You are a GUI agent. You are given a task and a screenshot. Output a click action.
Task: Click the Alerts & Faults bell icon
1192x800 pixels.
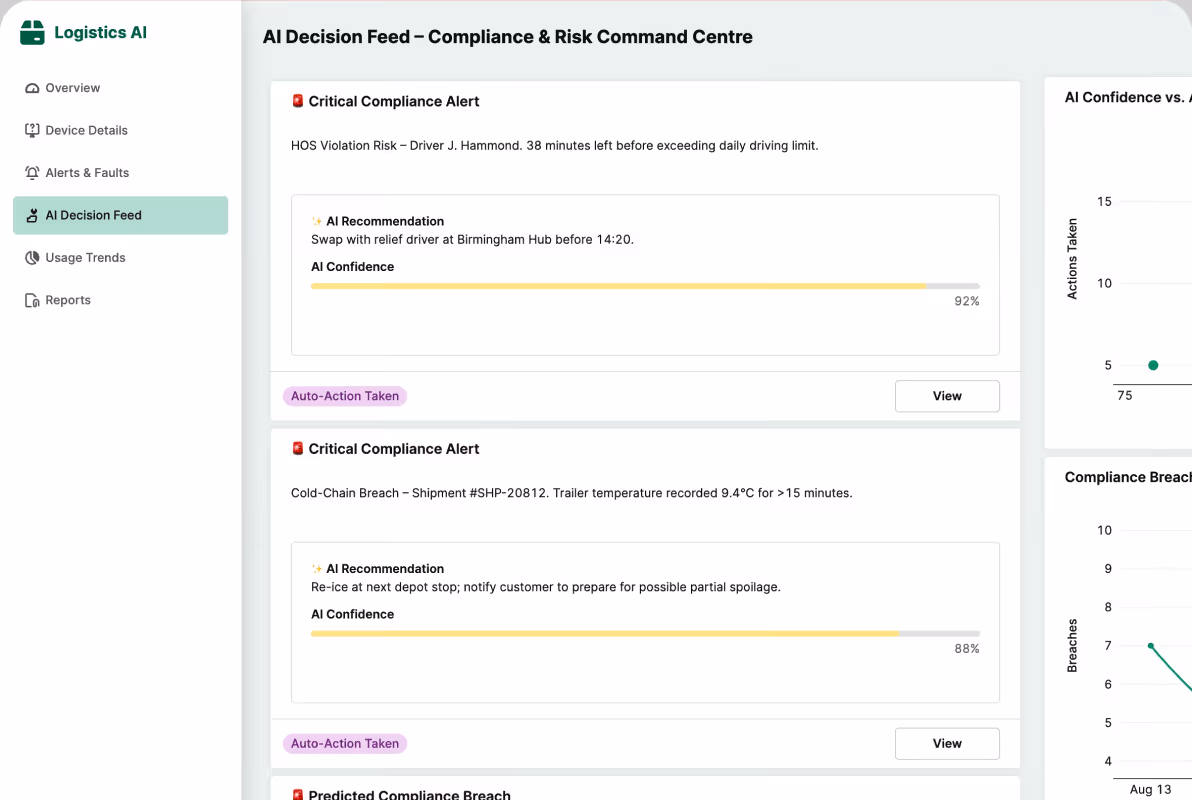pos(32,173)
